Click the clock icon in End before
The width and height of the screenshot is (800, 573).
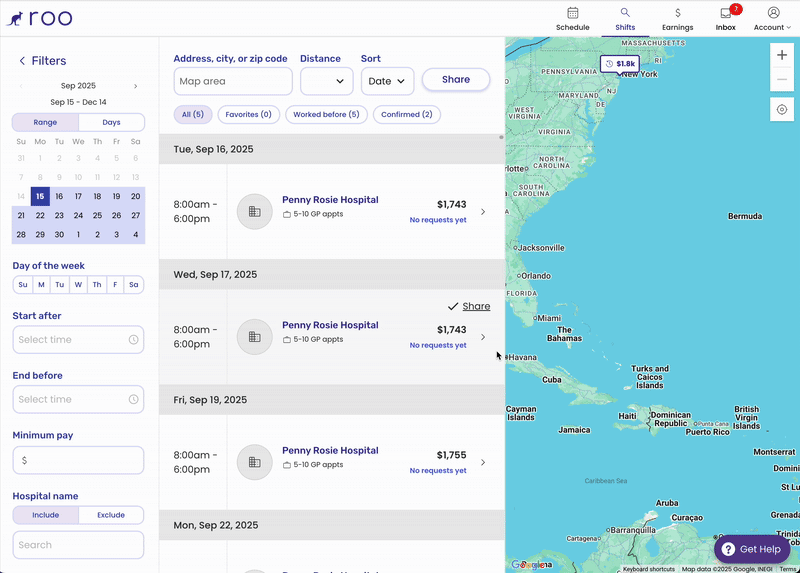point(133,400)
